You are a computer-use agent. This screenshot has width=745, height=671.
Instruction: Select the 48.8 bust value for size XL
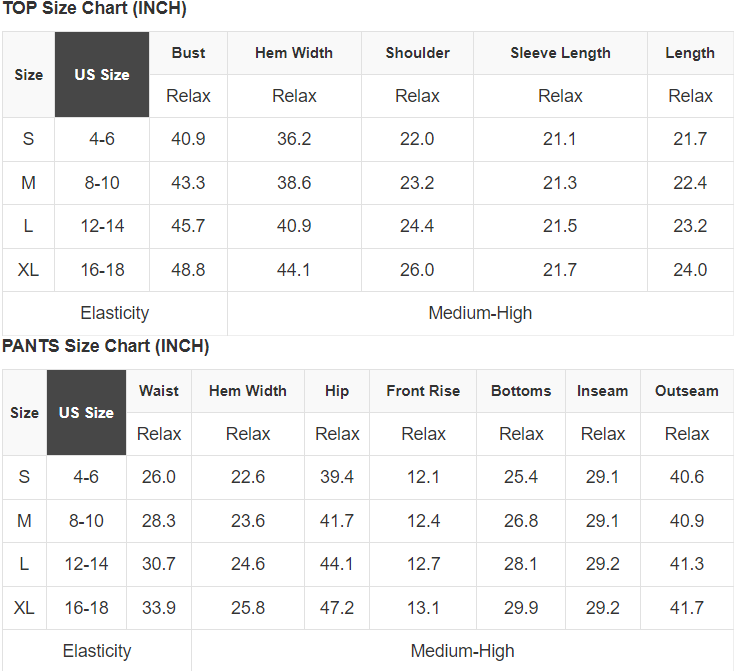click(188, 270)
